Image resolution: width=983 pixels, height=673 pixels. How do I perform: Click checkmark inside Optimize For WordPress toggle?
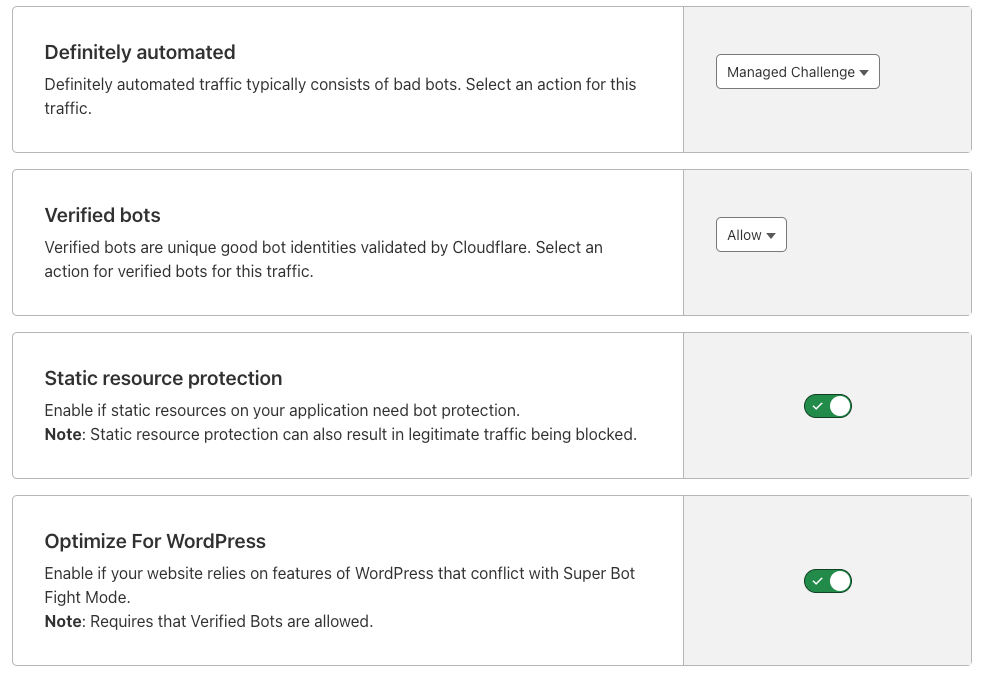pos(817,581)
